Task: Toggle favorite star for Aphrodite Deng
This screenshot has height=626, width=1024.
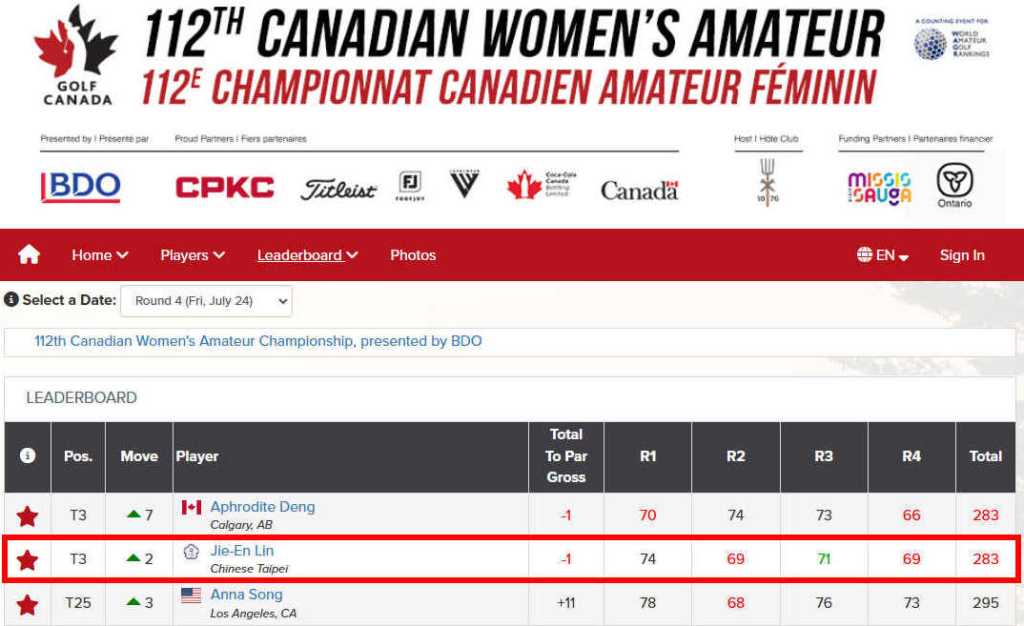Action: point(27,516)
